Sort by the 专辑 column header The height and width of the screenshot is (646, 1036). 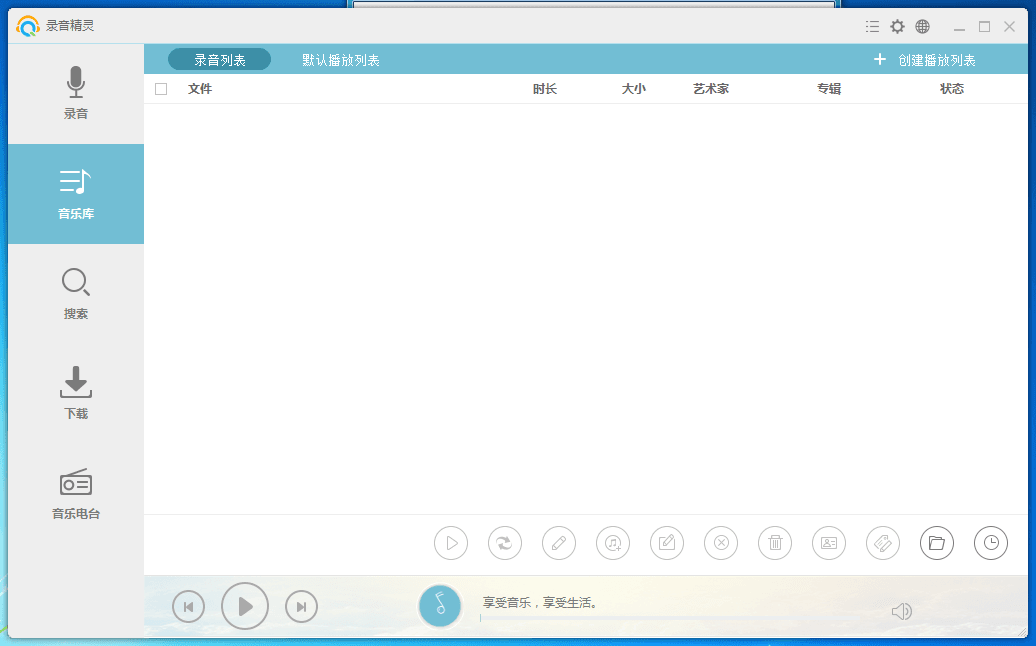pyautogui.click(x=829, y=89)
